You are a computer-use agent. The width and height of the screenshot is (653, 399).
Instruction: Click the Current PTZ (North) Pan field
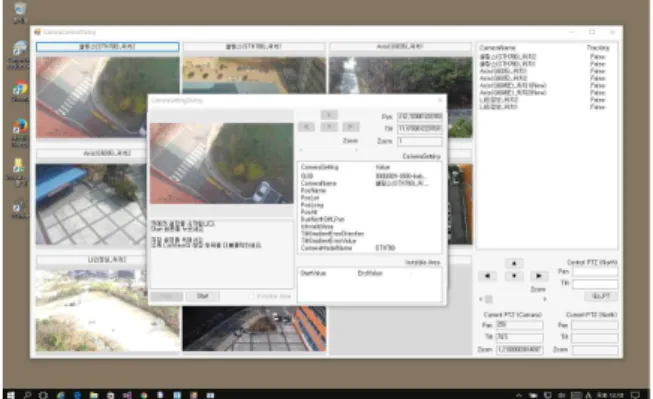pos(595,325)
